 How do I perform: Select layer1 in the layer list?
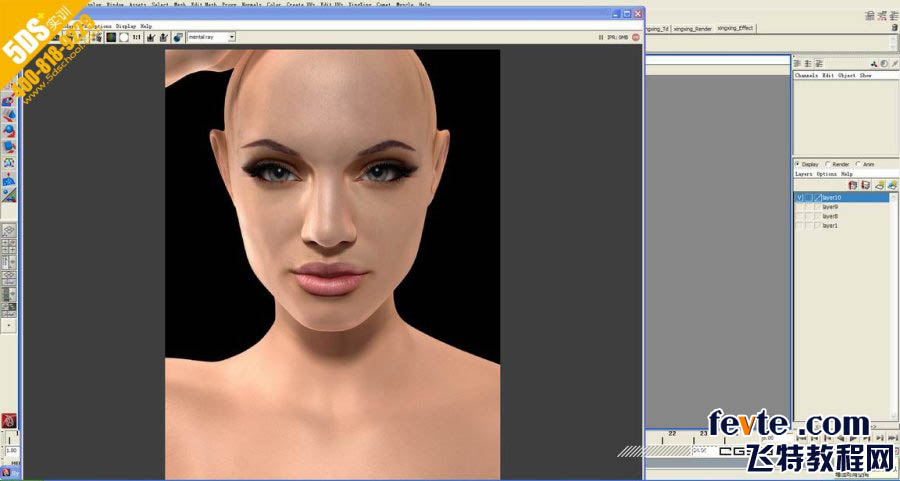[830, 226]
